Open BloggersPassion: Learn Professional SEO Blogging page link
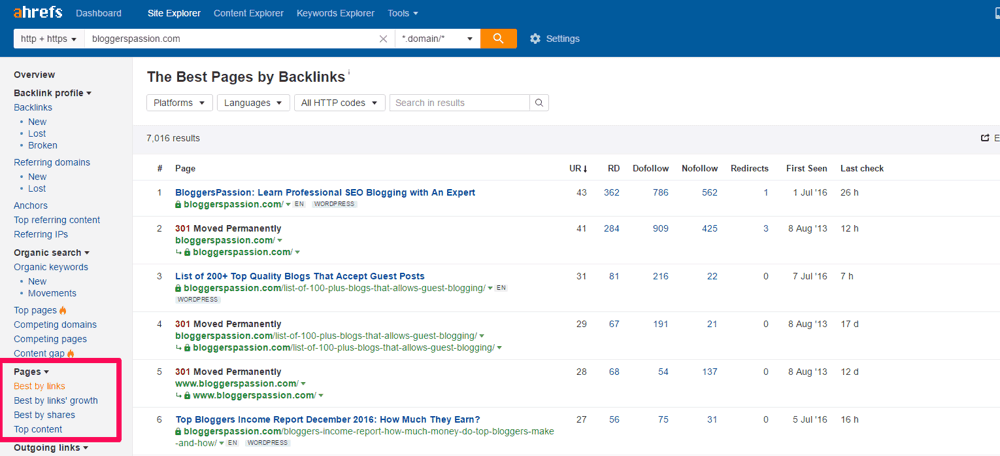The height and width of the screenshot is (456, 1000). pyautogui.click(x=325, y=193)
